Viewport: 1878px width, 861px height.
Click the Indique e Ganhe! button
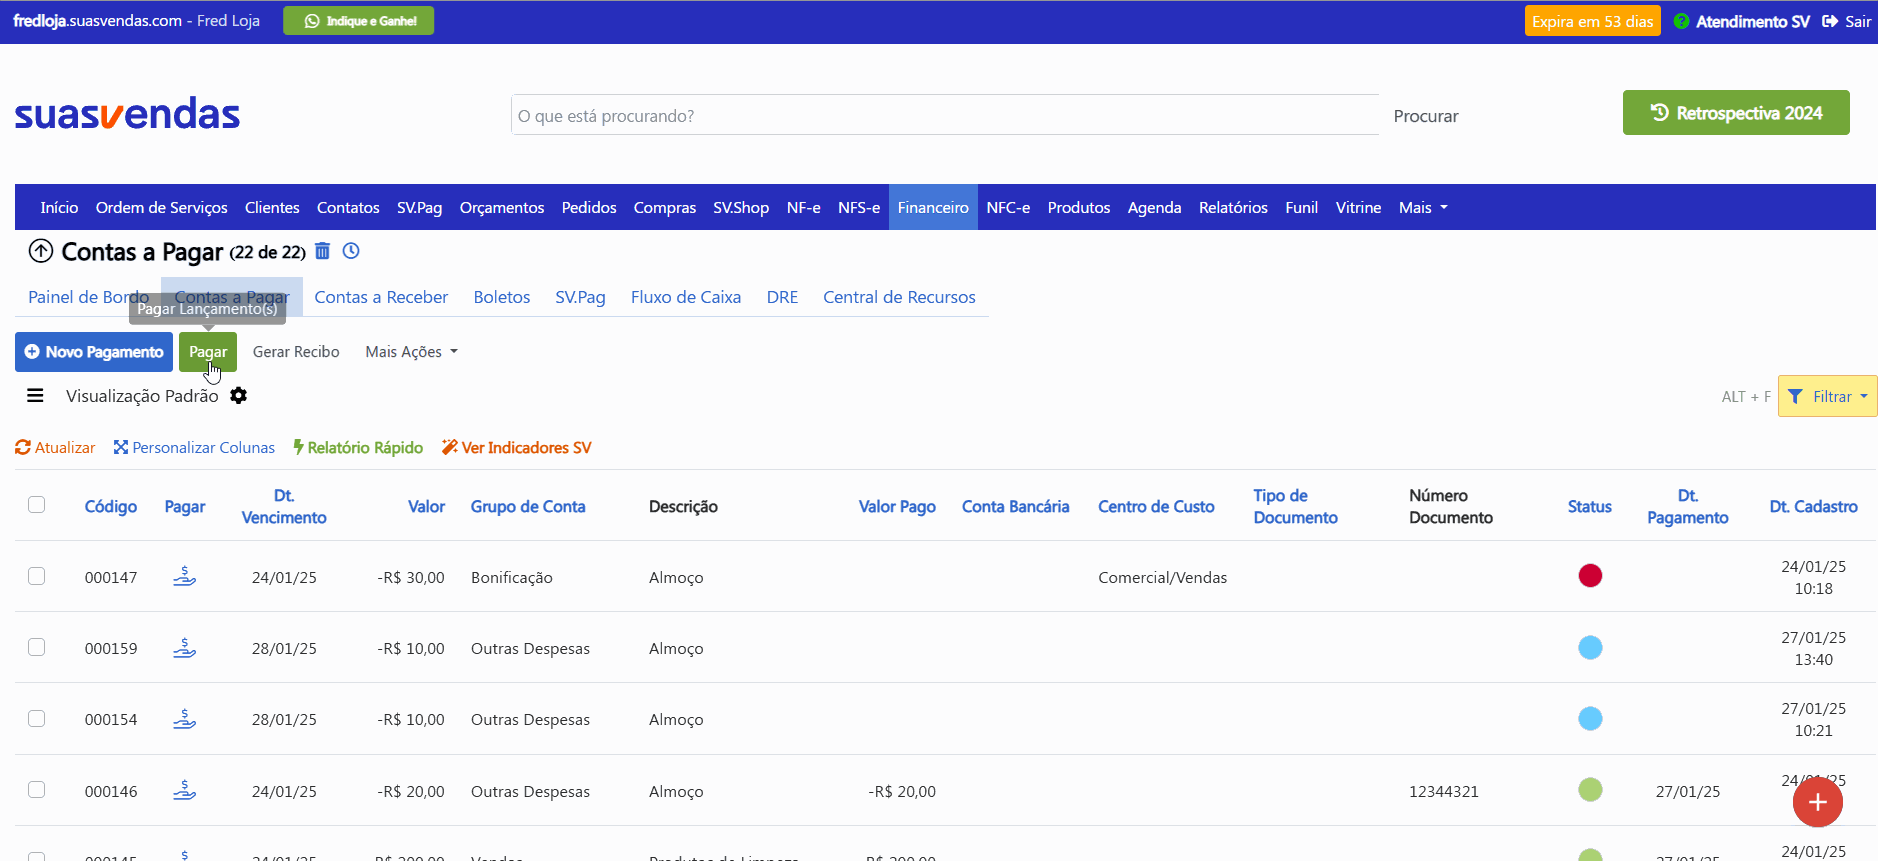[x=359, y=21]
